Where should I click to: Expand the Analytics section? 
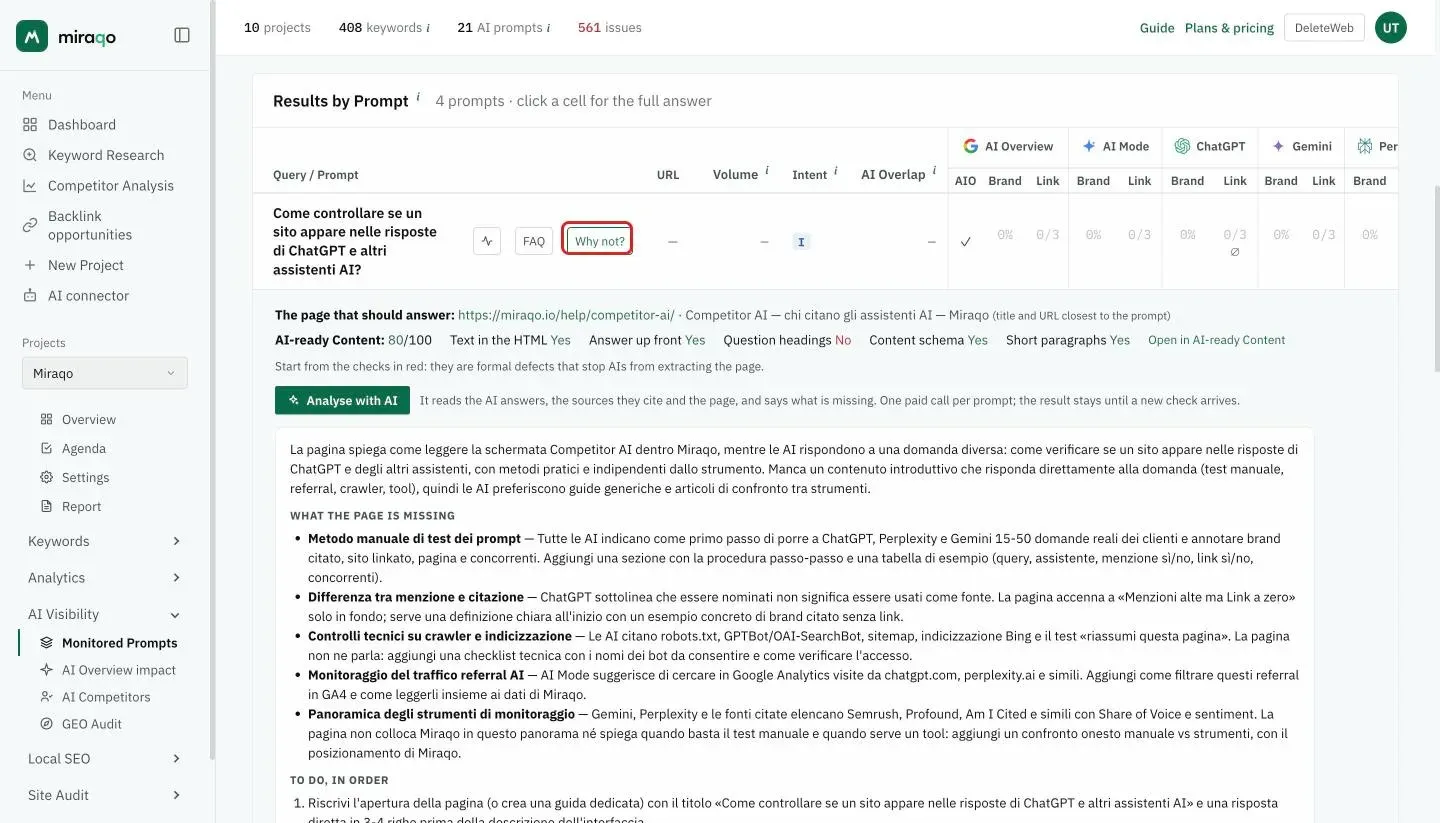point(105,577)
